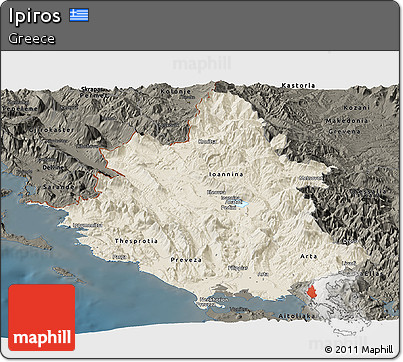Click the '© 2011 Maphill' copyright text
403x362 pixels.
(x=359, y=350)
